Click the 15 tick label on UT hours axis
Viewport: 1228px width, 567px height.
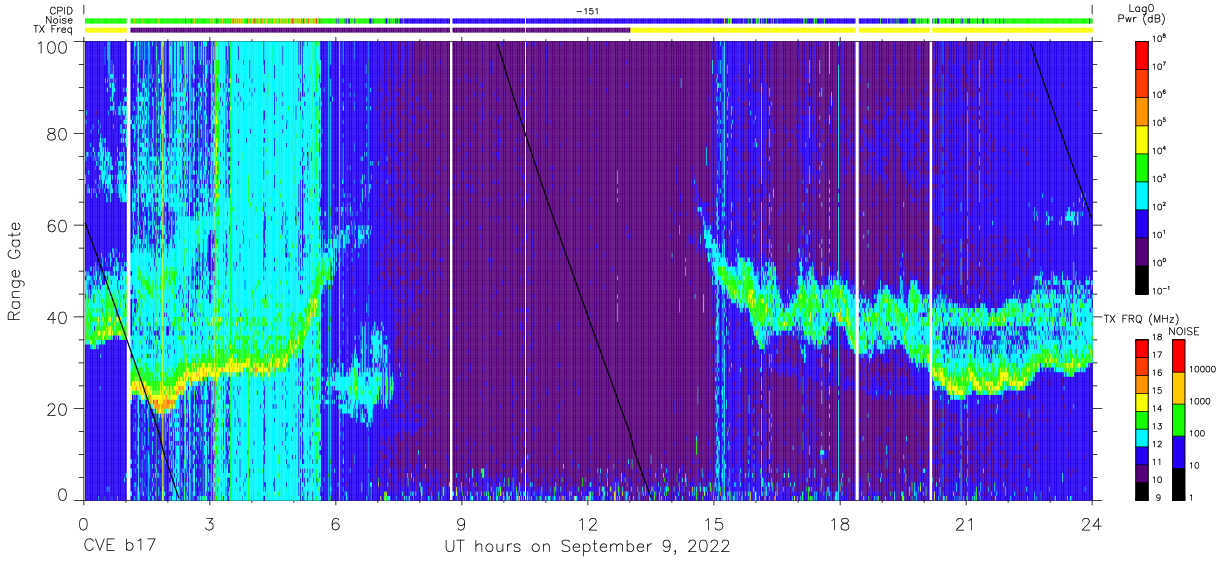click(714, 525)
